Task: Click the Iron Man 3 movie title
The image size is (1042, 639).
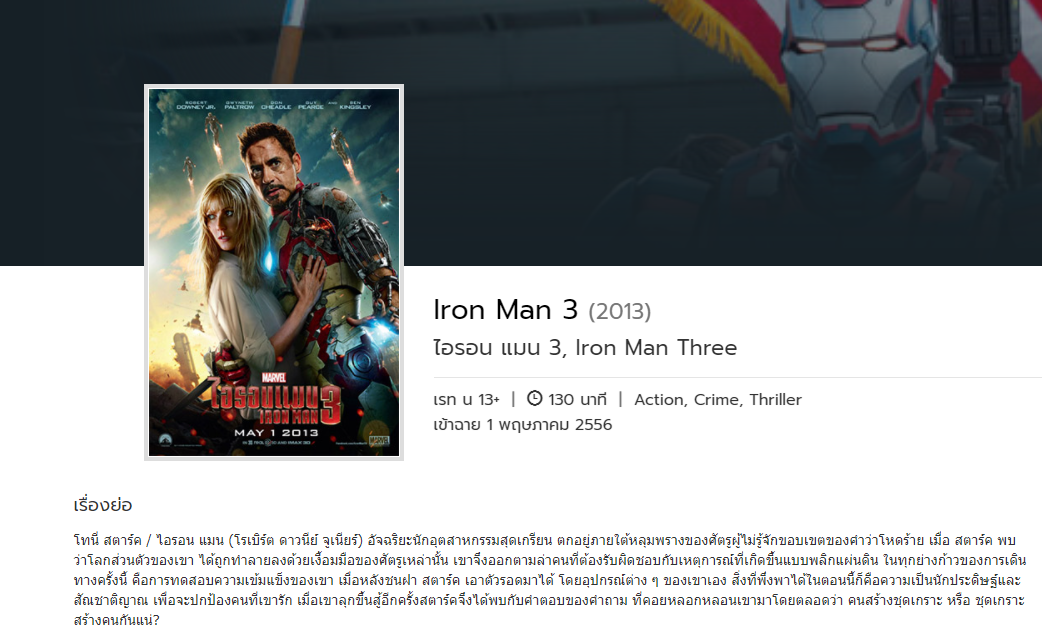Action: click(506, 310)
